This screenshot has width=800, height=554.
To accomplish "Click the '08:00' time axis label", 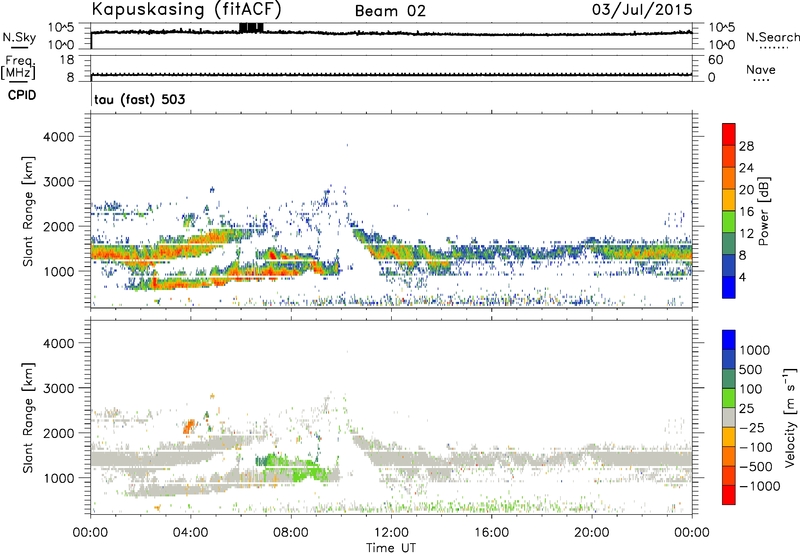I will (290, 533).
